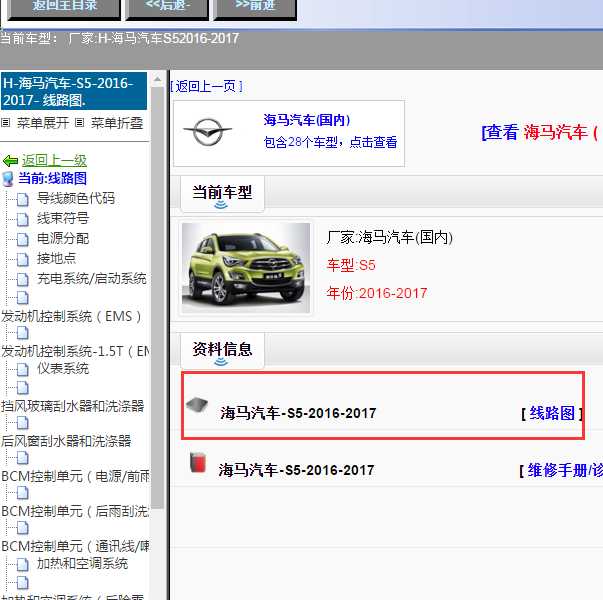603x600 pixels.
Task: Click the page icon beside 接地点
Action: (x=23, y=259)
